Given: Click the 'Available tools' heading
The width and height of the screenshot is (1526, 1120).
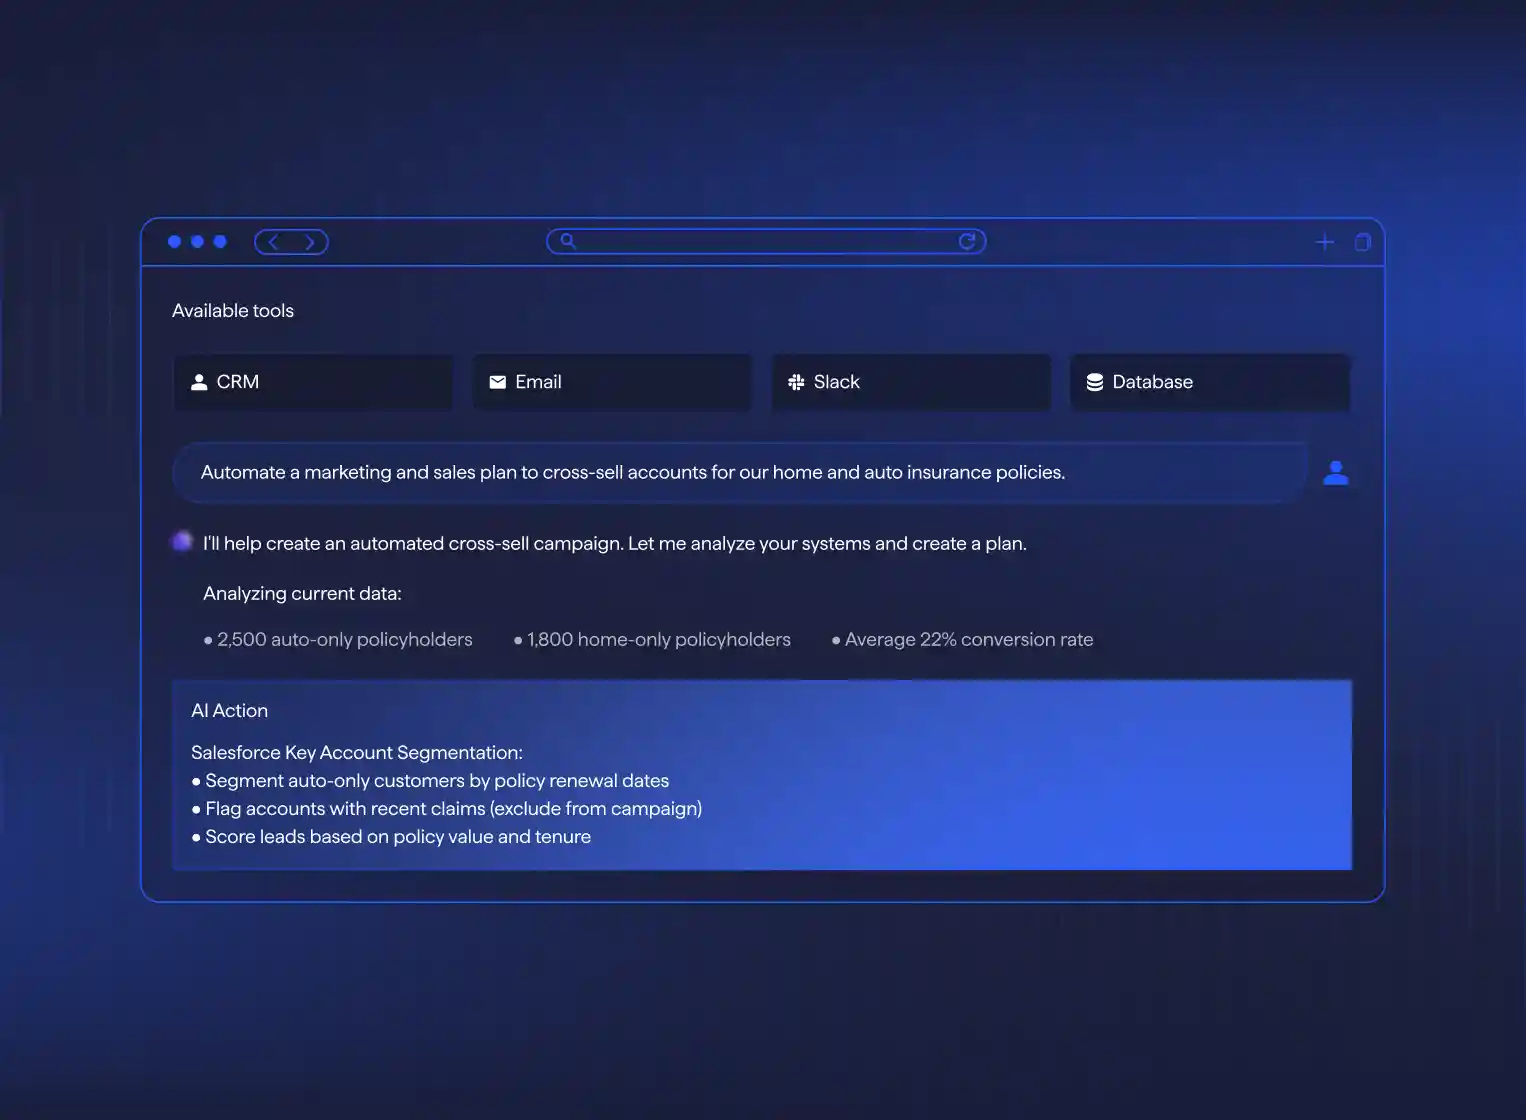Looking at the screenshot, I should 233,311.
